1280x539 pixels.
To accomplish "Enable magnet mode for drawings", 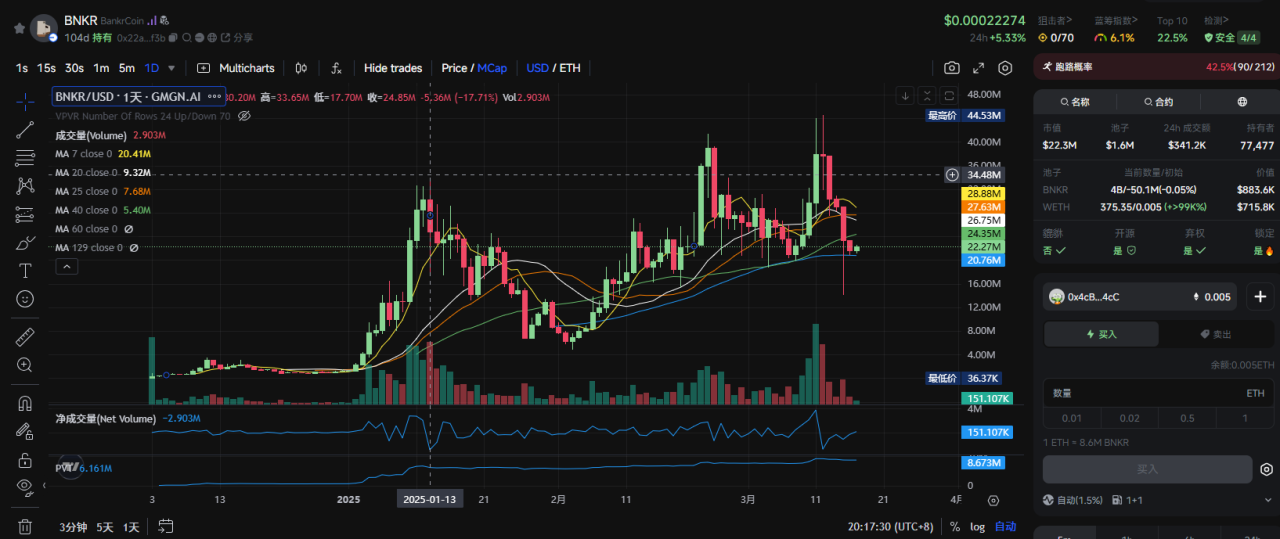I will tap(25, 404).
